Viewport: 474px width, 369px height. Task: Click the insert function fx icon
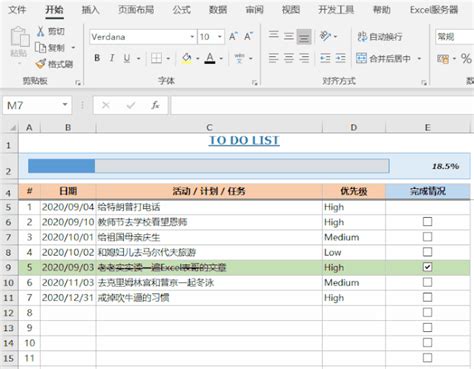pos(155,105)
